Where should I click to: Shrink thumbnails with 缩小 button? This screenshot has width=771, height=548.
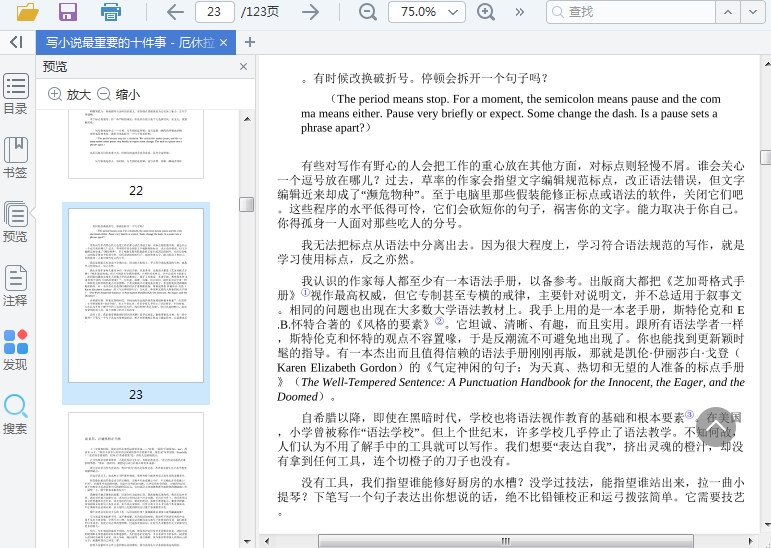119,94
